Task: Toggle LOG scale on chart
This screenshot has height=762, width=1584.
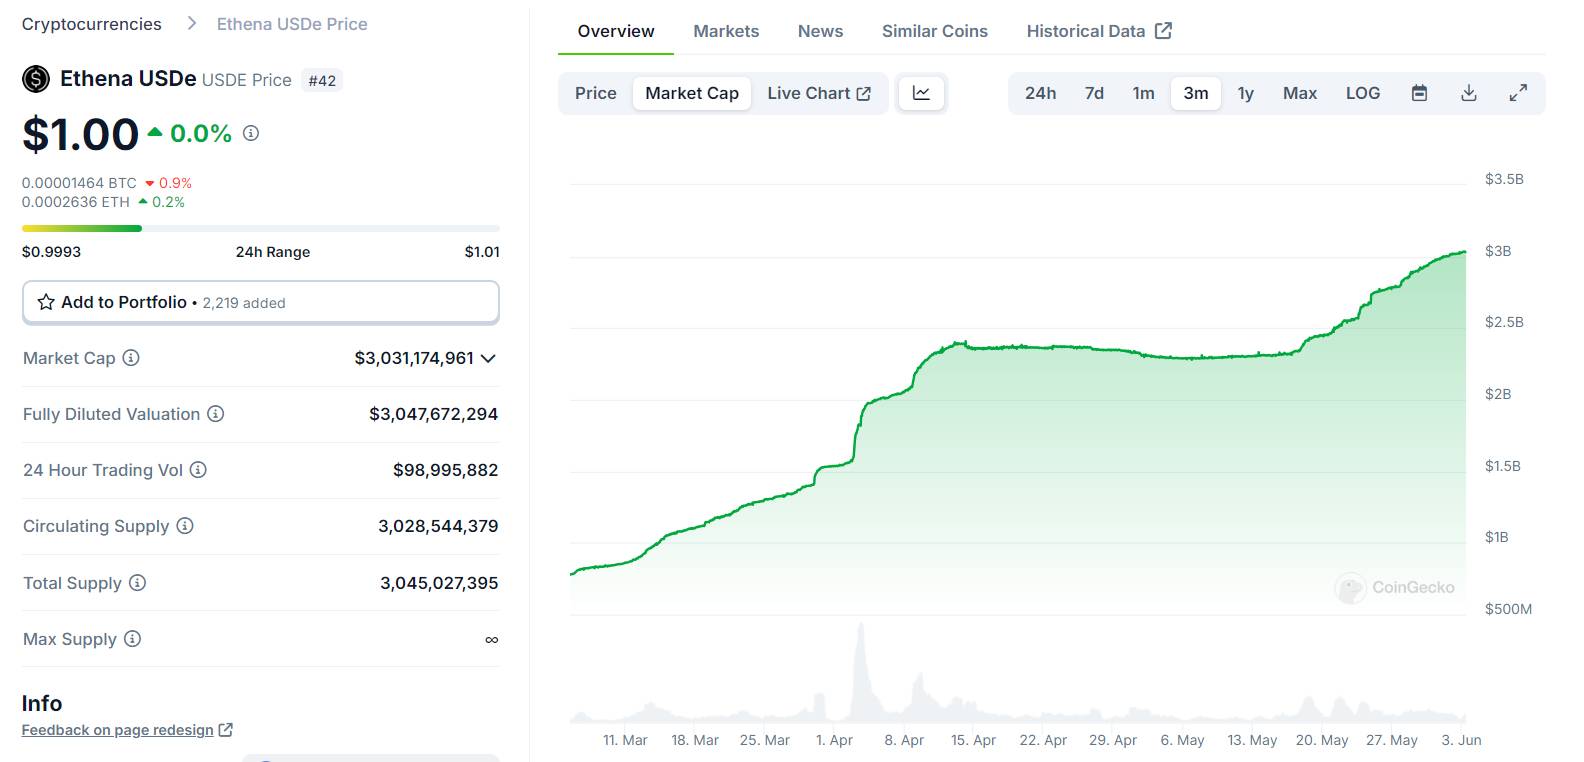Action: [1363, 93]
